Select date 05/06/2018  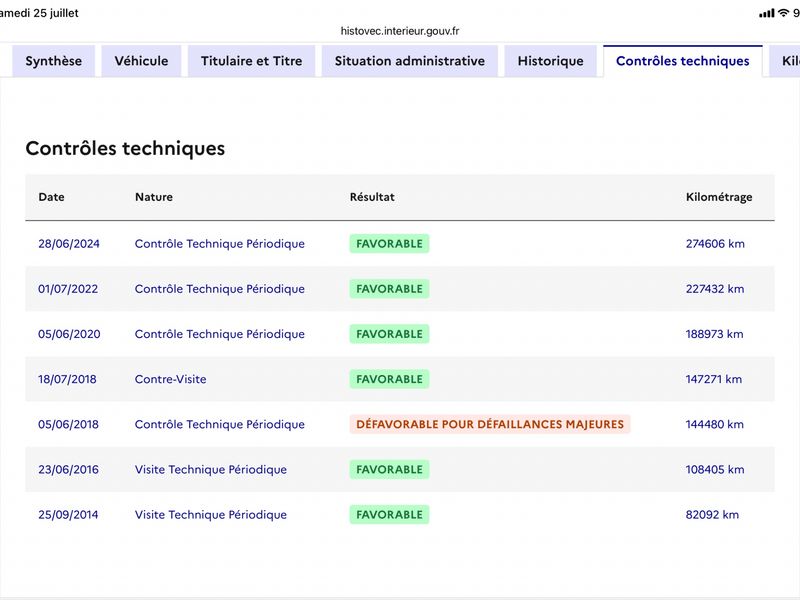tap(68, 424)
